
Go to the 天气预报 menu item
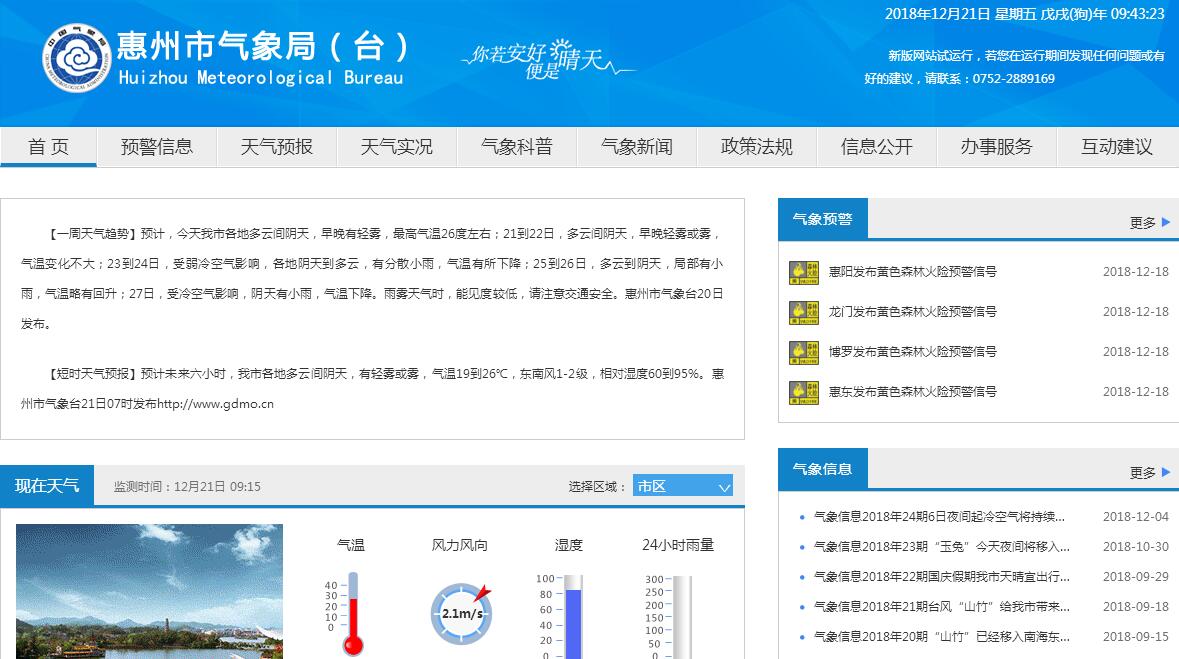(277, 147)
